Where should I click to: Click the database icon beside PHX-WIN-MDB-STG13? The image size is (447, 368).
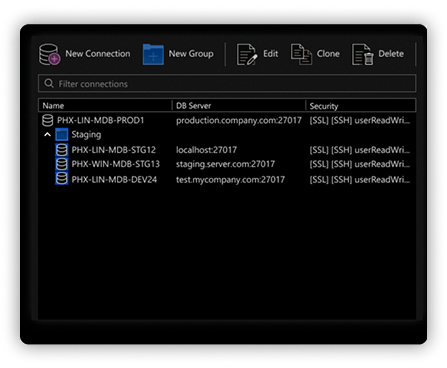pyautogui.click(x=62, y=164)
